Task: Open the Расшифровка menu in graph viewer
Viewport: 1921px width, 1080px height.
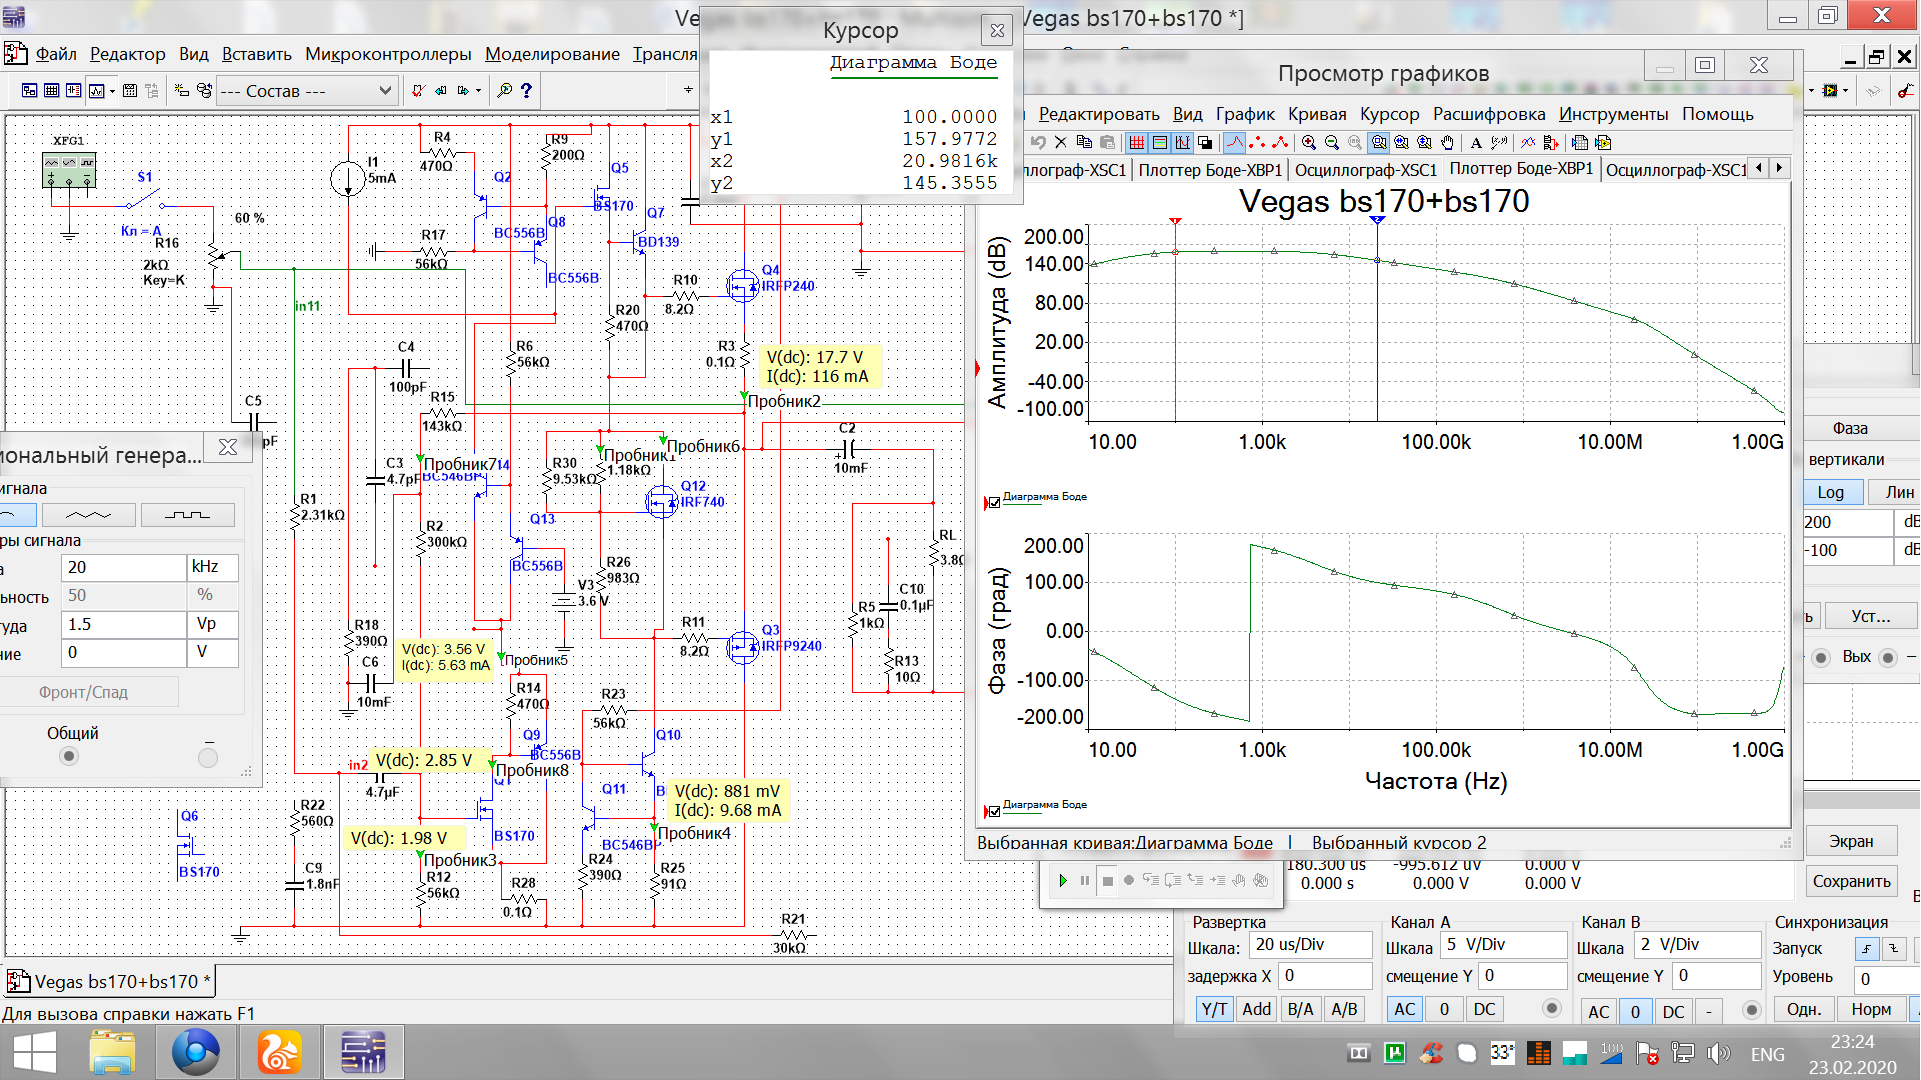Action: [x=1489, y=114]
